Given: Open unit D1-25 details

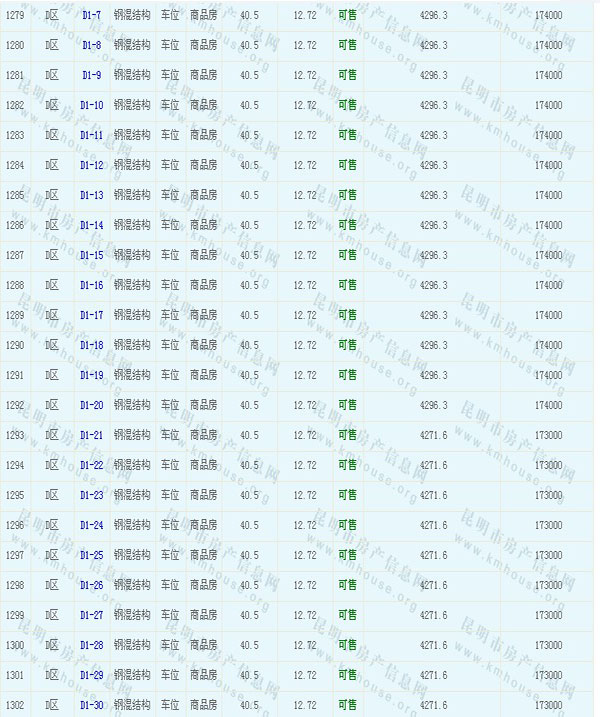Looking at the screenshot, I should click(91, 555).
